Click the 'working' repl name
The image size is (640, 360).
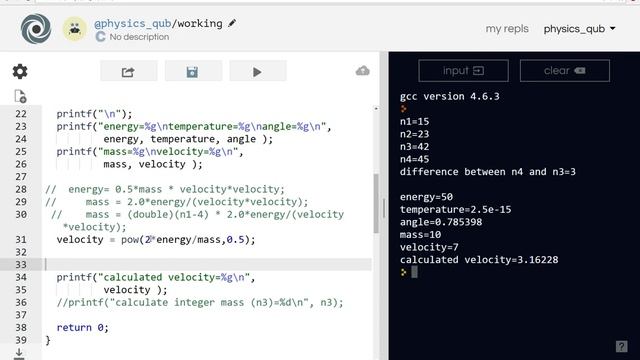pyautogui.click(x=200, y=23)
